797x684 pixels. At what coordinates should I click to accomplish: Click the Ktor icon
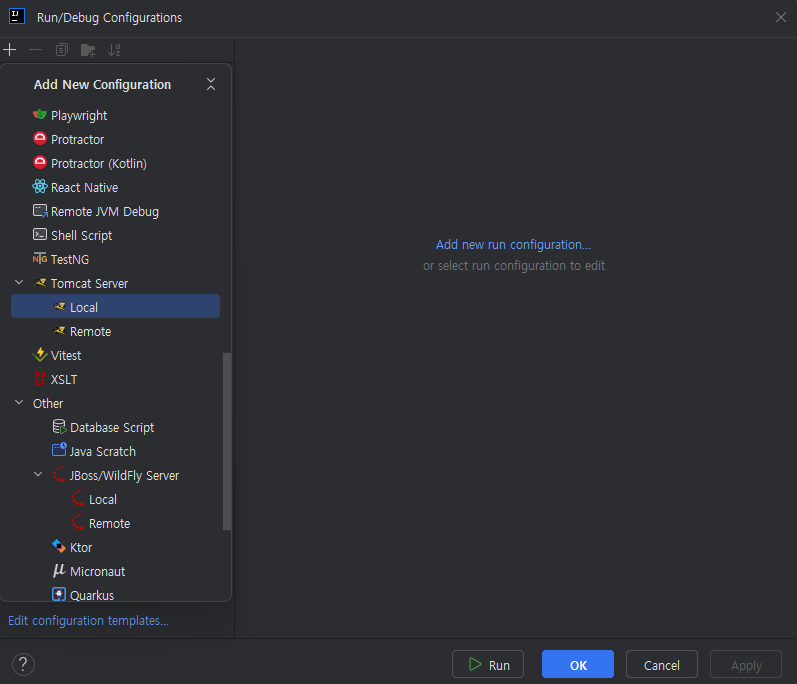(x=59, y=546)
